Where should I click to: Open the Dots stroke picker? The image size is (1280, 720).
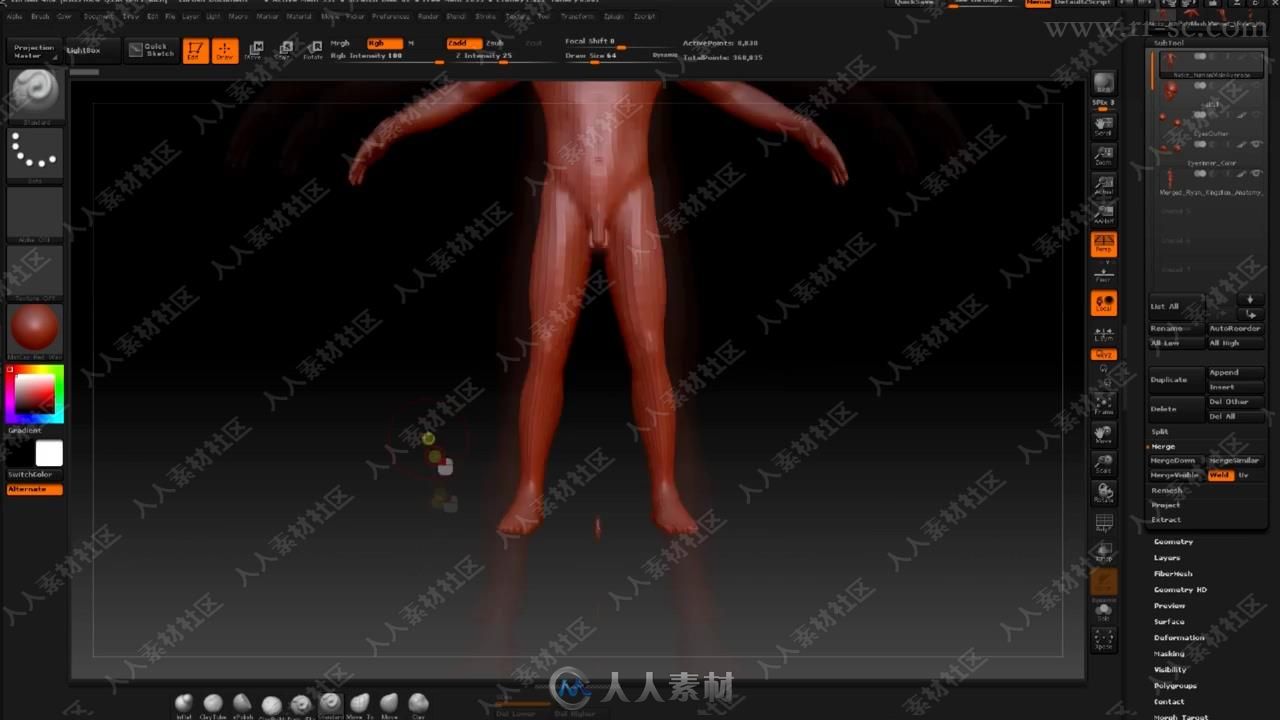point(35,155)
